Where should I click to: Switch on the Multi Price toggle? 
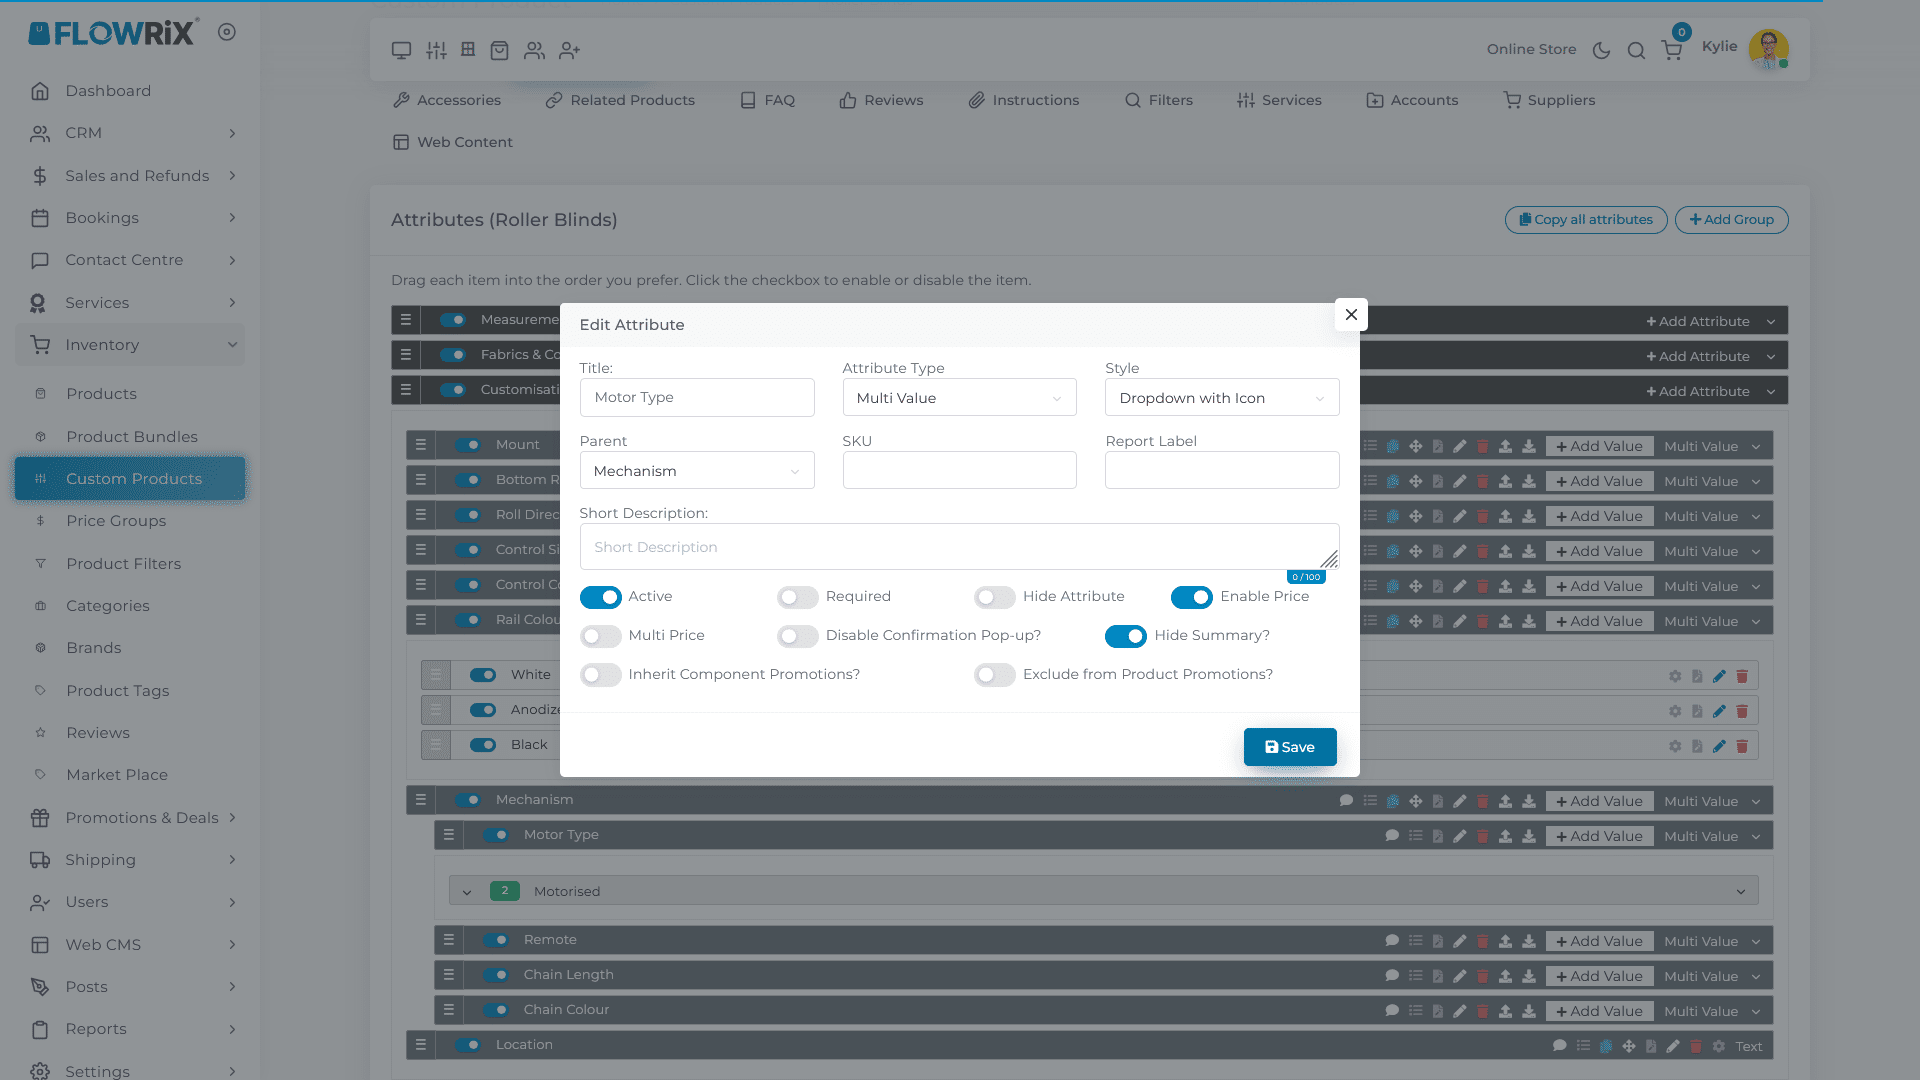point(600,636)
